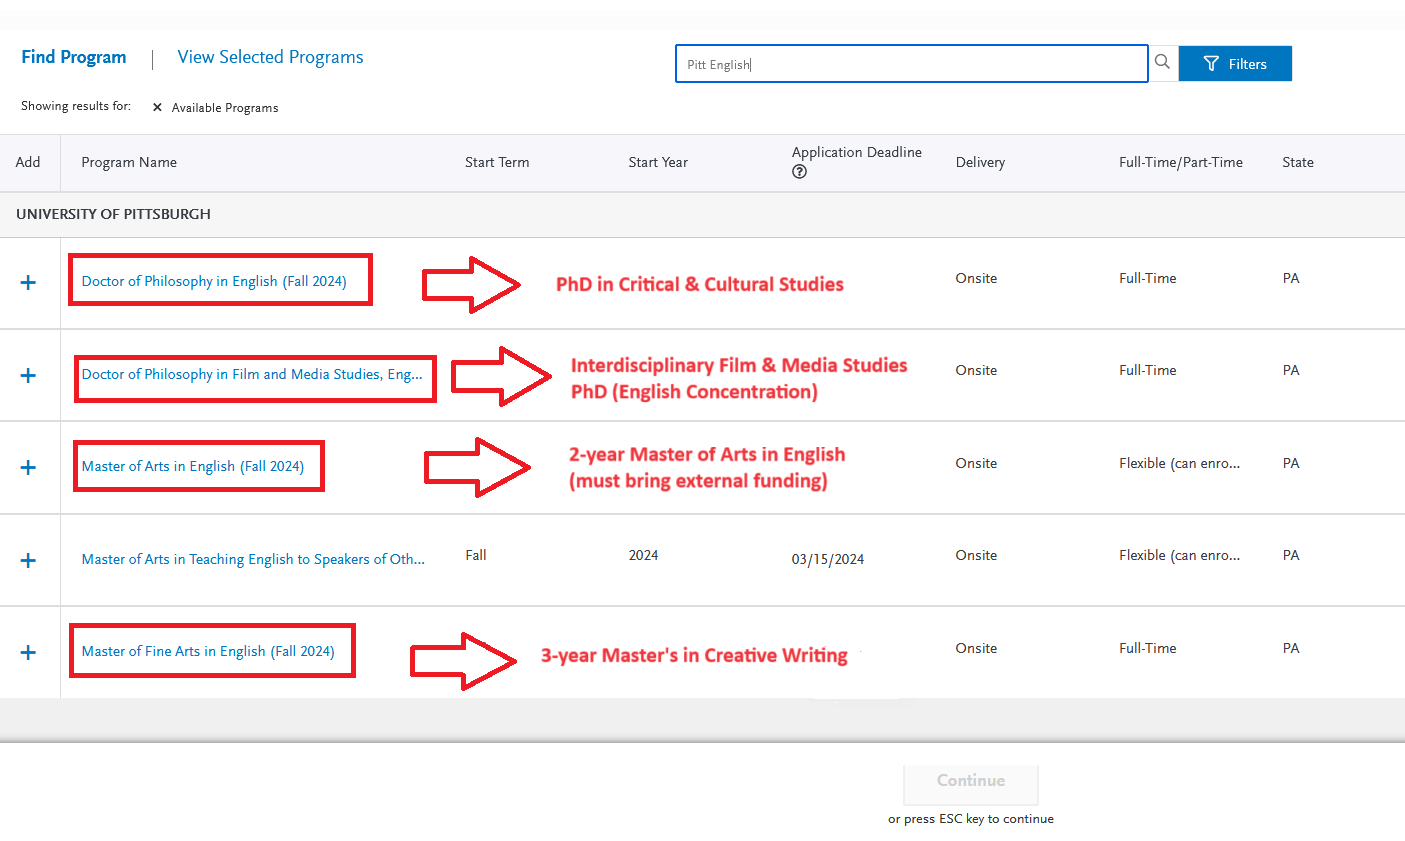Click PA state cell in Doctor of Philosophy in English row

tap(1291, 278)
